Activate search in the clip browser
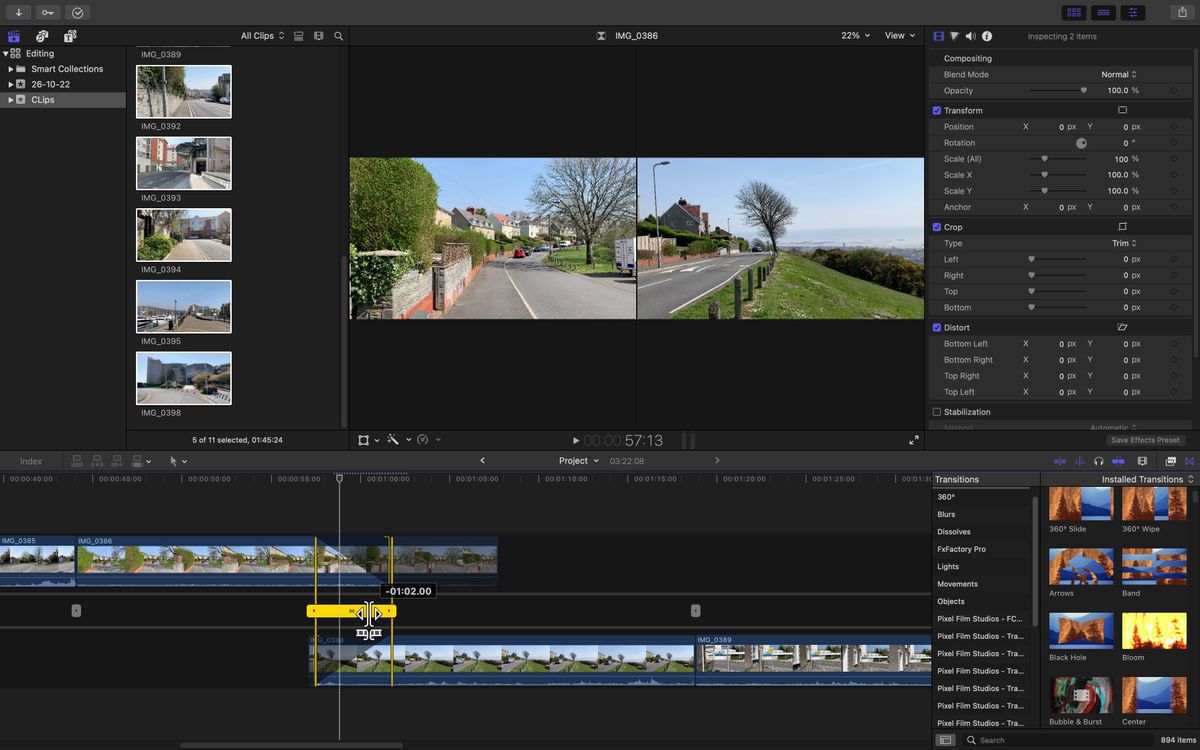 339,35
